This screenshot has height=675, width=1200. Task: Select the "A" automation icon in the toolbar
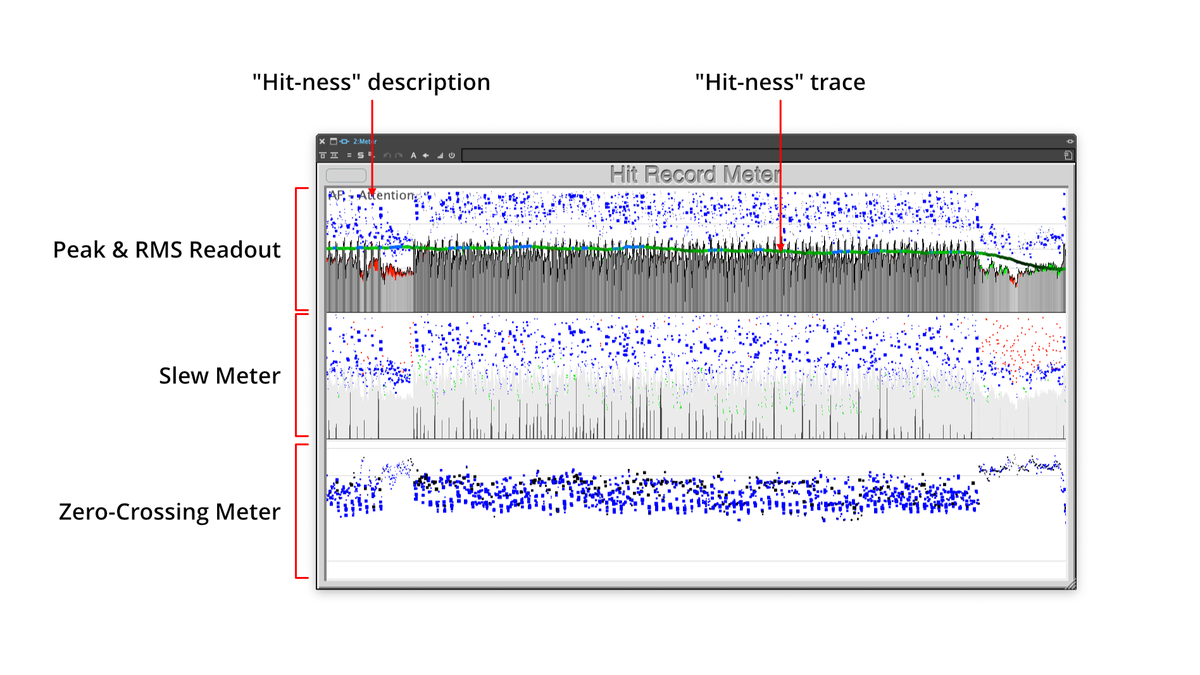[x=413, y=155]
